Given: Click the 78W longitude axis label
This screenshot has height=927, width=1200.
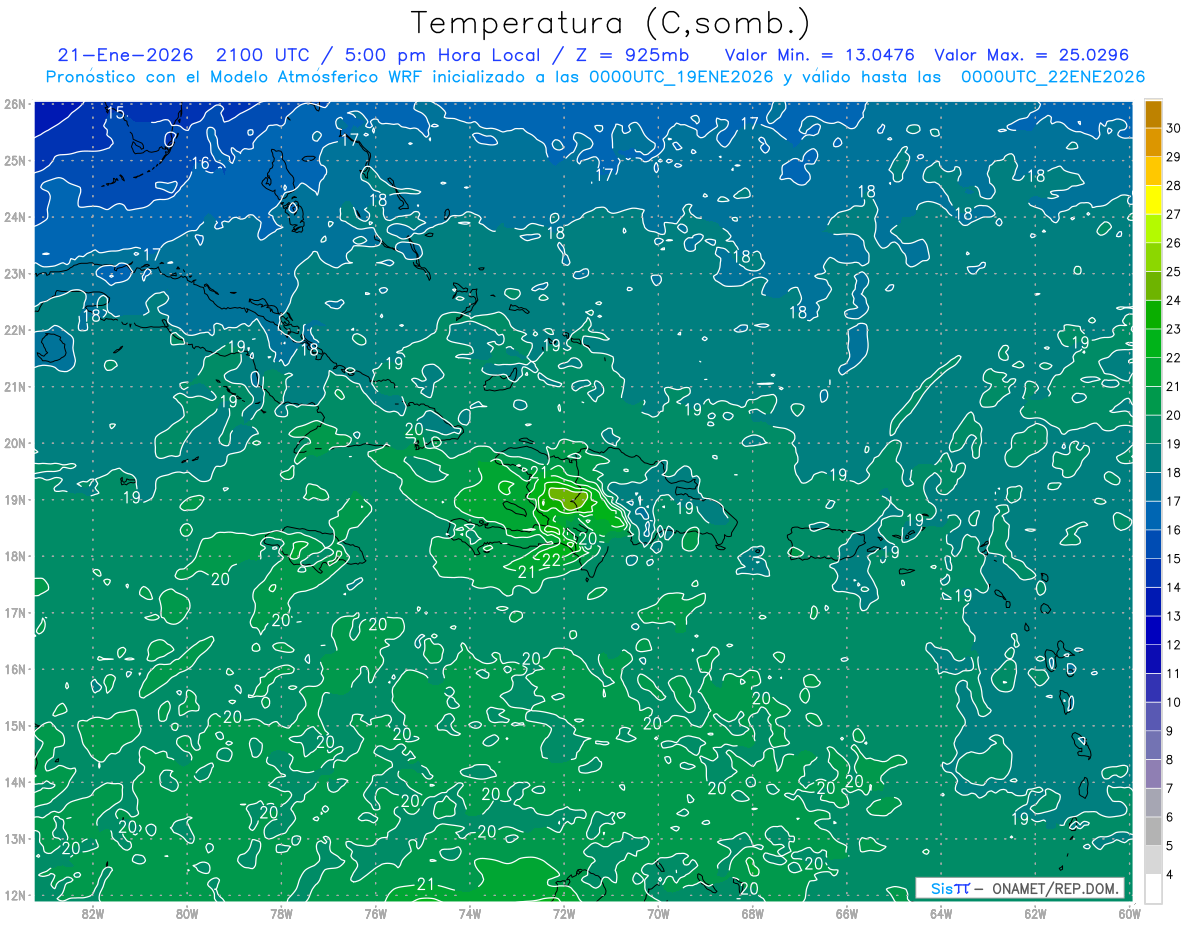Looking at the screenshot, I should tap(281, 913).
